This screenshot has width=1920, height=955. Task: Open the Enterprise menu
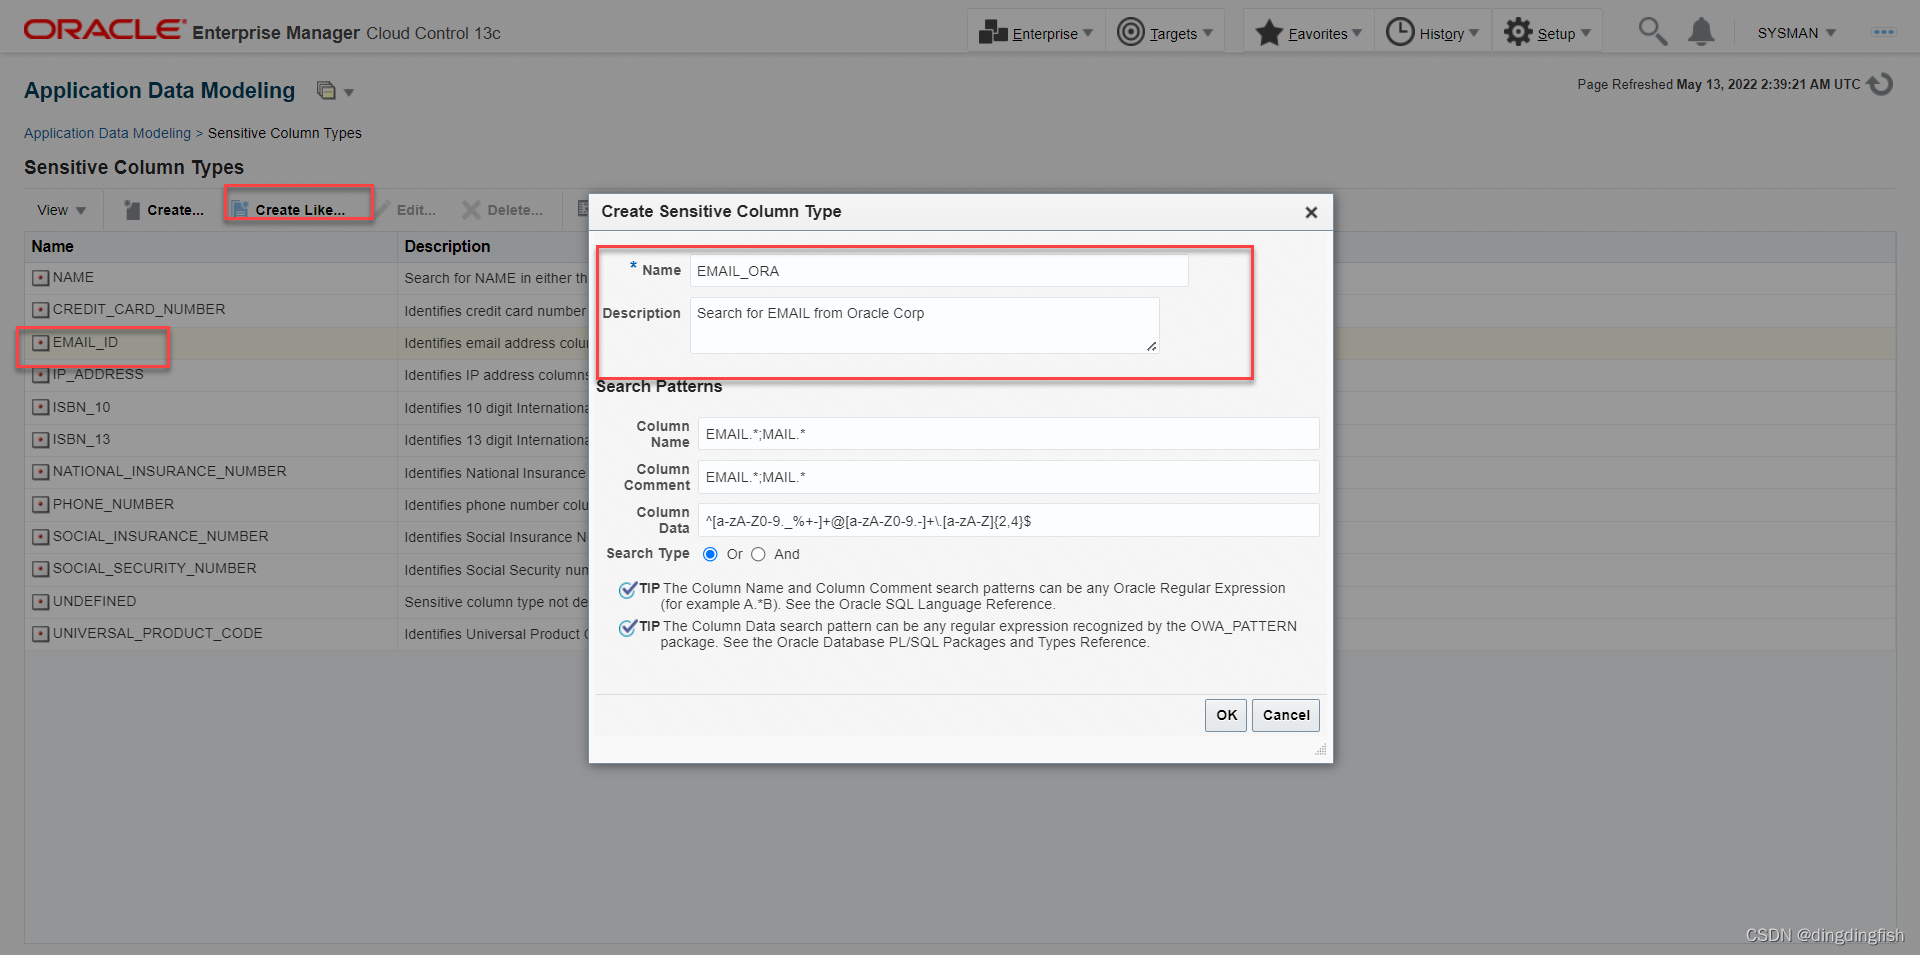click(1036, 33)
